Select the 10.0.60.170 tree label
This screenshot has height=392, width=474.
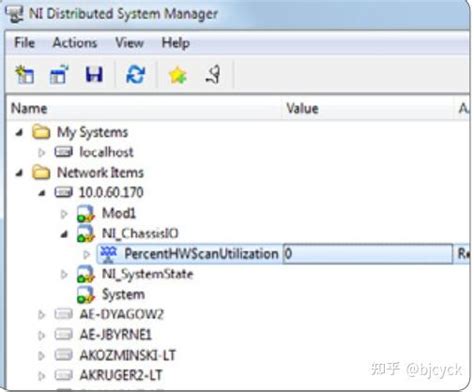(111, 193)
